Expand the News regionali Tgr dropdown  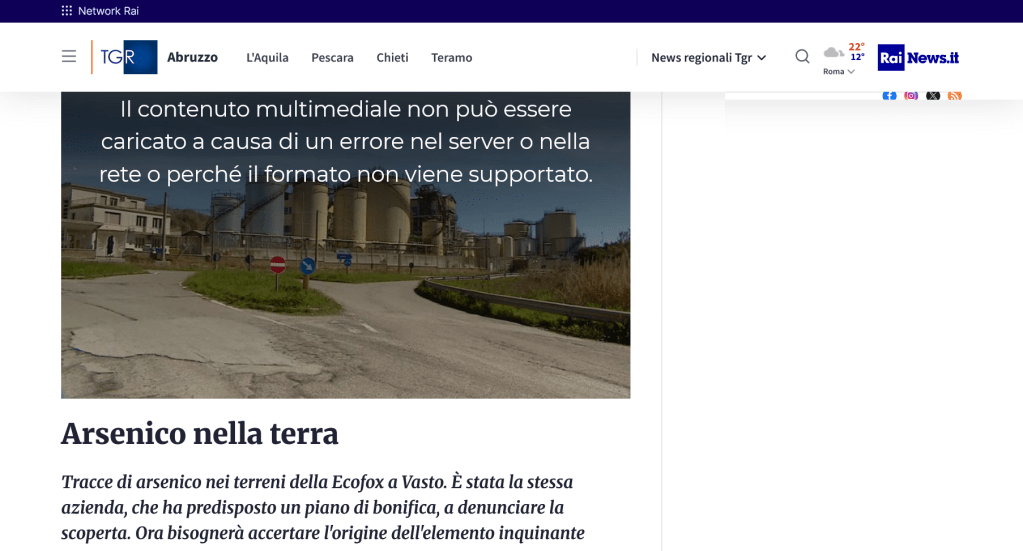click(708, 58)
